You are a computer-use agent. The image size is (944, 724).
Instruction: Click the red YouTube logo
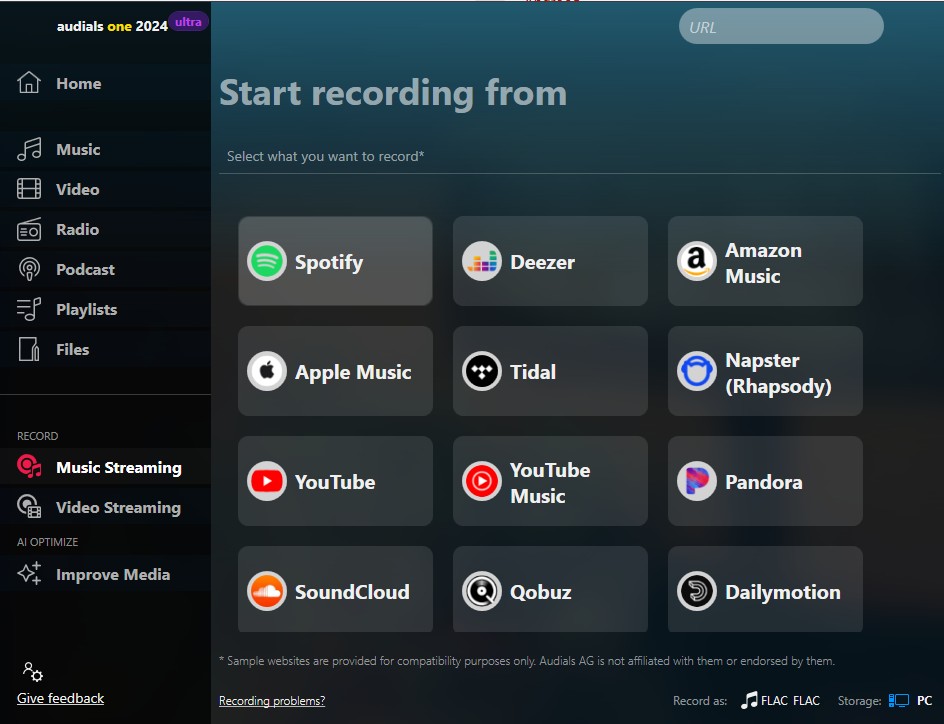tap(267, 481)
